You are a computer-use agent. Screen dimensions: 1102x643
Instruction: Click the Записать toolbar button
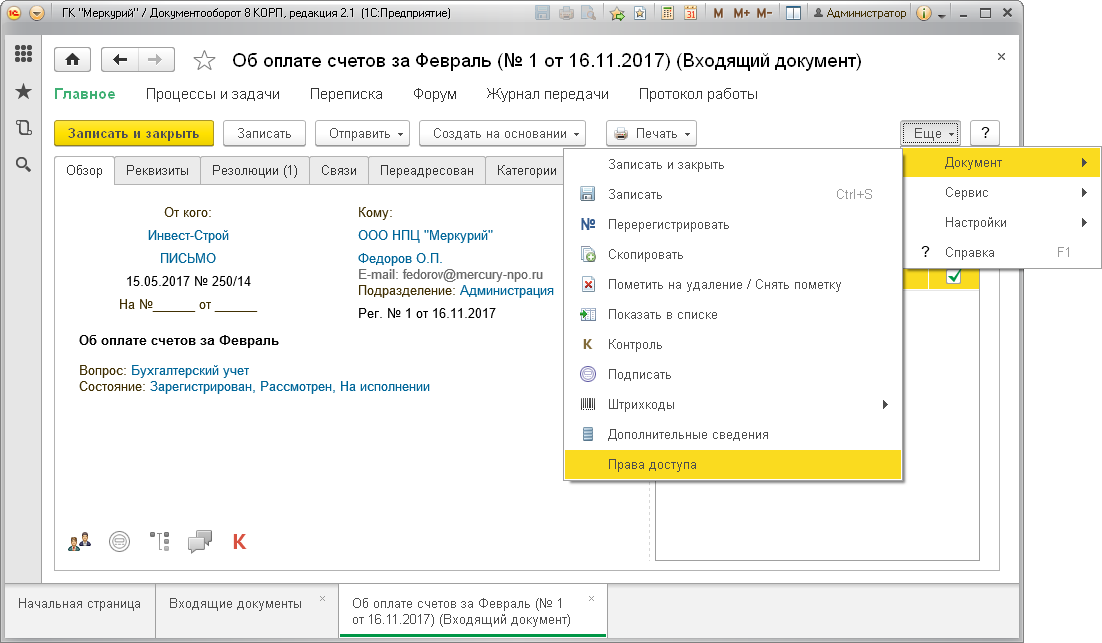coord(264,134)
